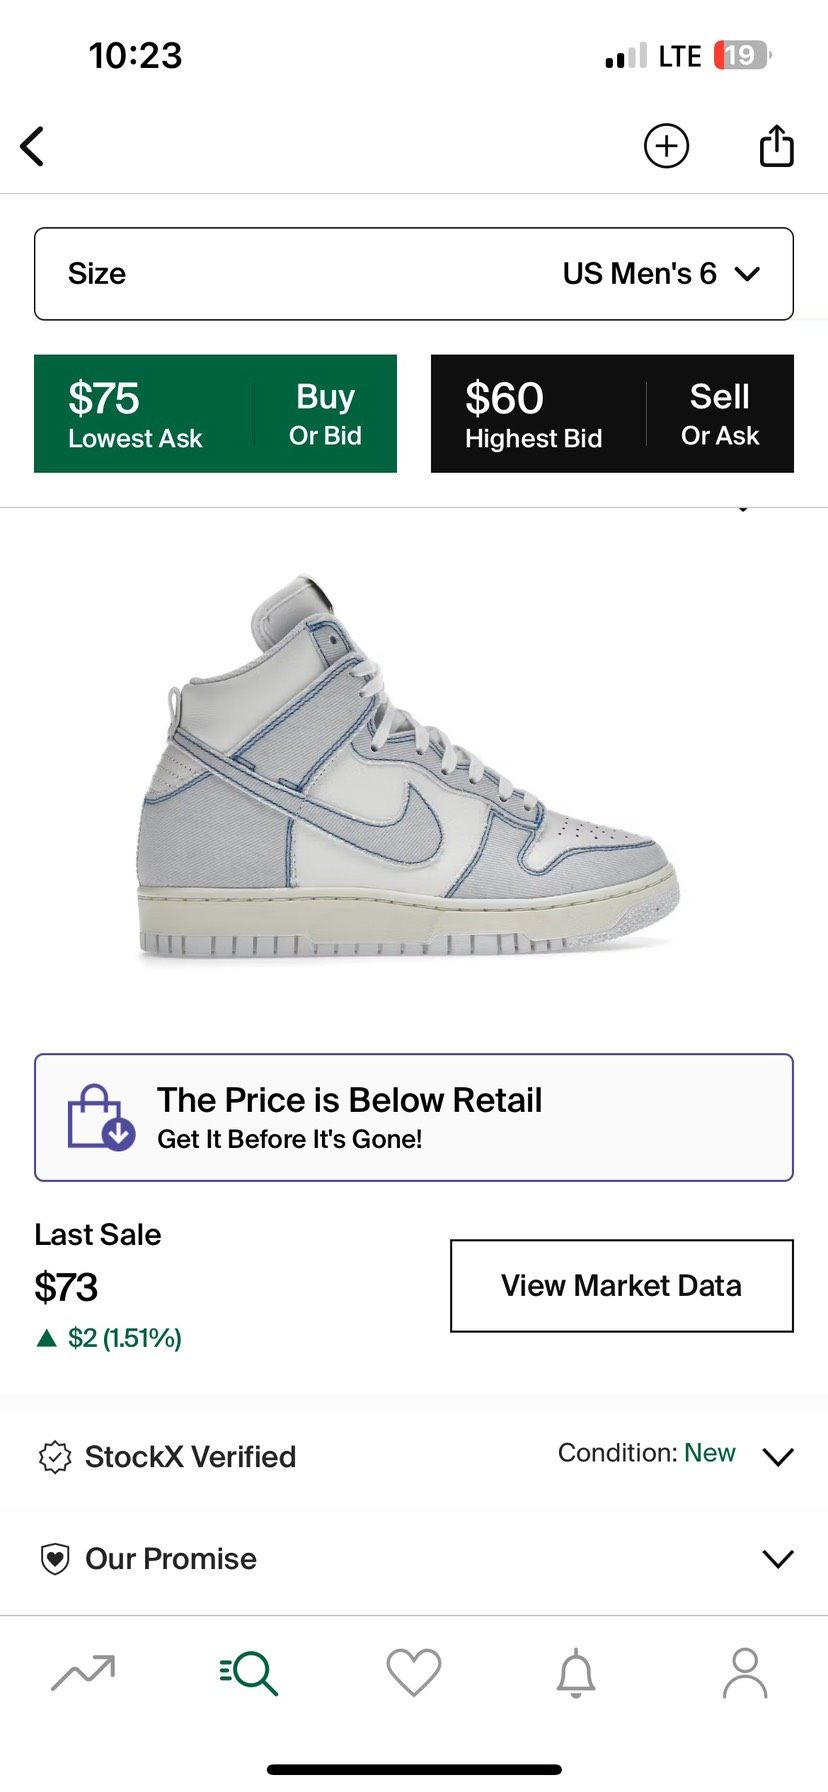Open notifications bell icon
828x1792 pixels.
[x=576, y=1673]
